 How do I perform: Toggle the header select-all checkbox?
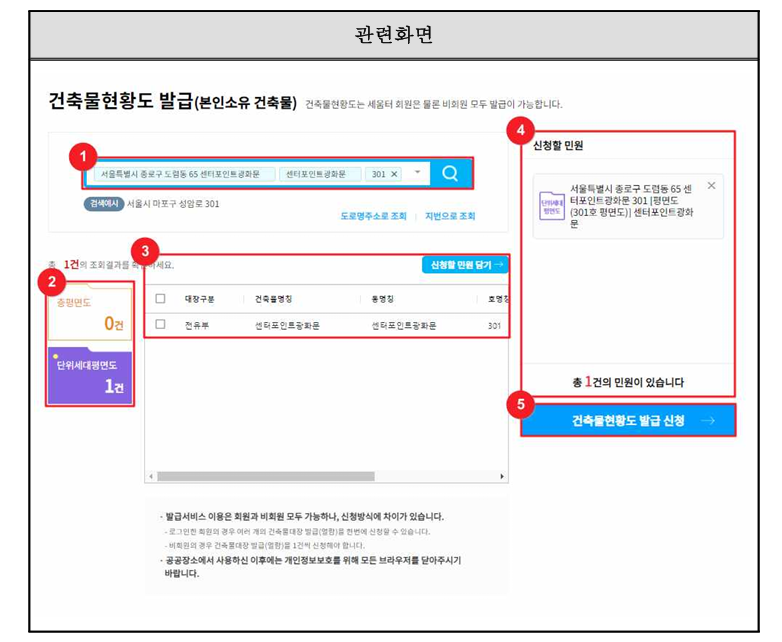click(x=160, y=298)
